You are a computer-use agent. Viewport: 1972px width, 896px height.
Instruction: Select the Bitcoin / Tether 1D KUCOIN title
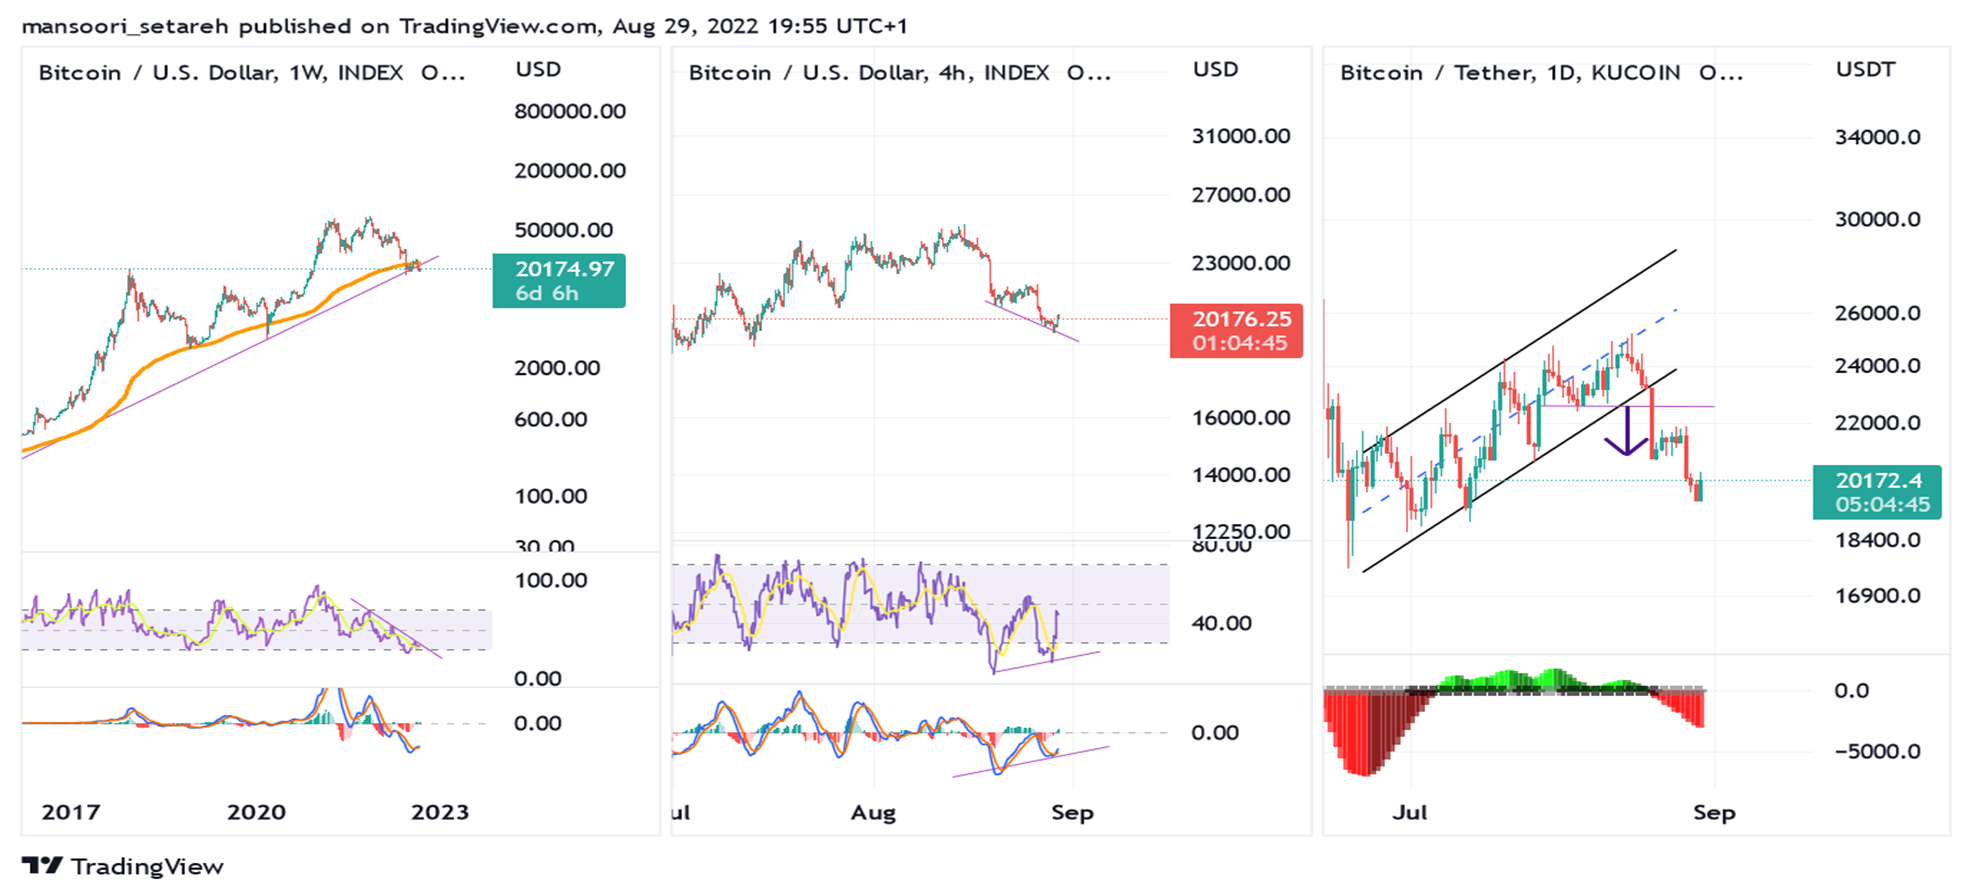pos(1541,73)
